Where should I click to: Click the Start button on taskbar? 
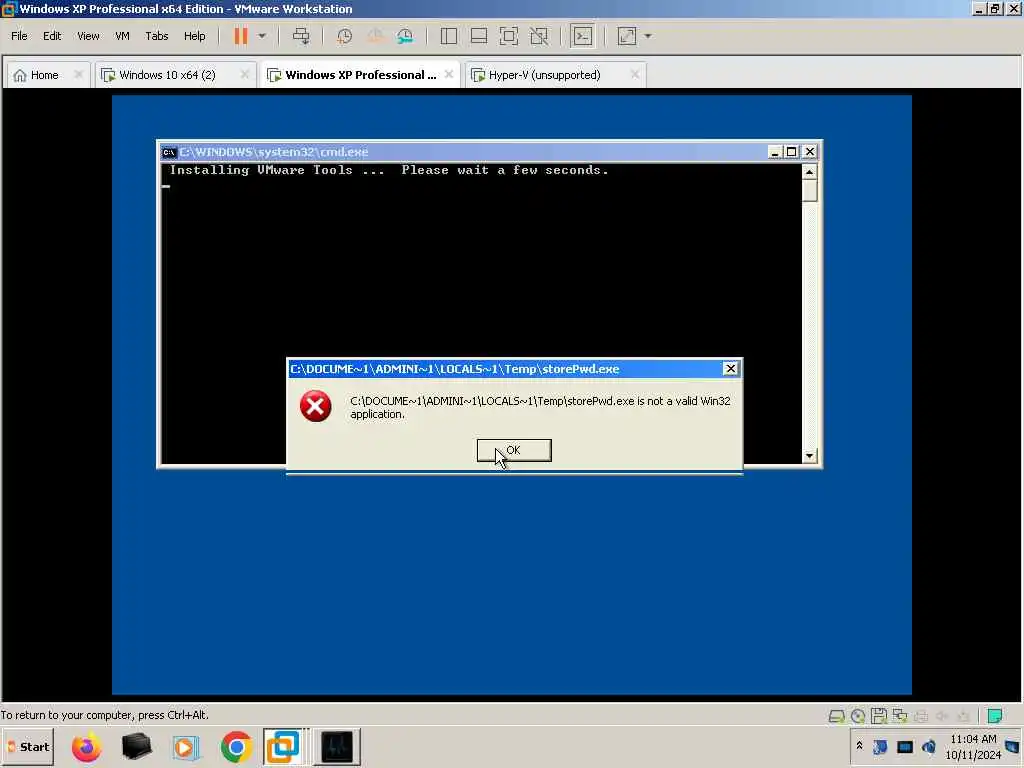click(x=27, y=747)
